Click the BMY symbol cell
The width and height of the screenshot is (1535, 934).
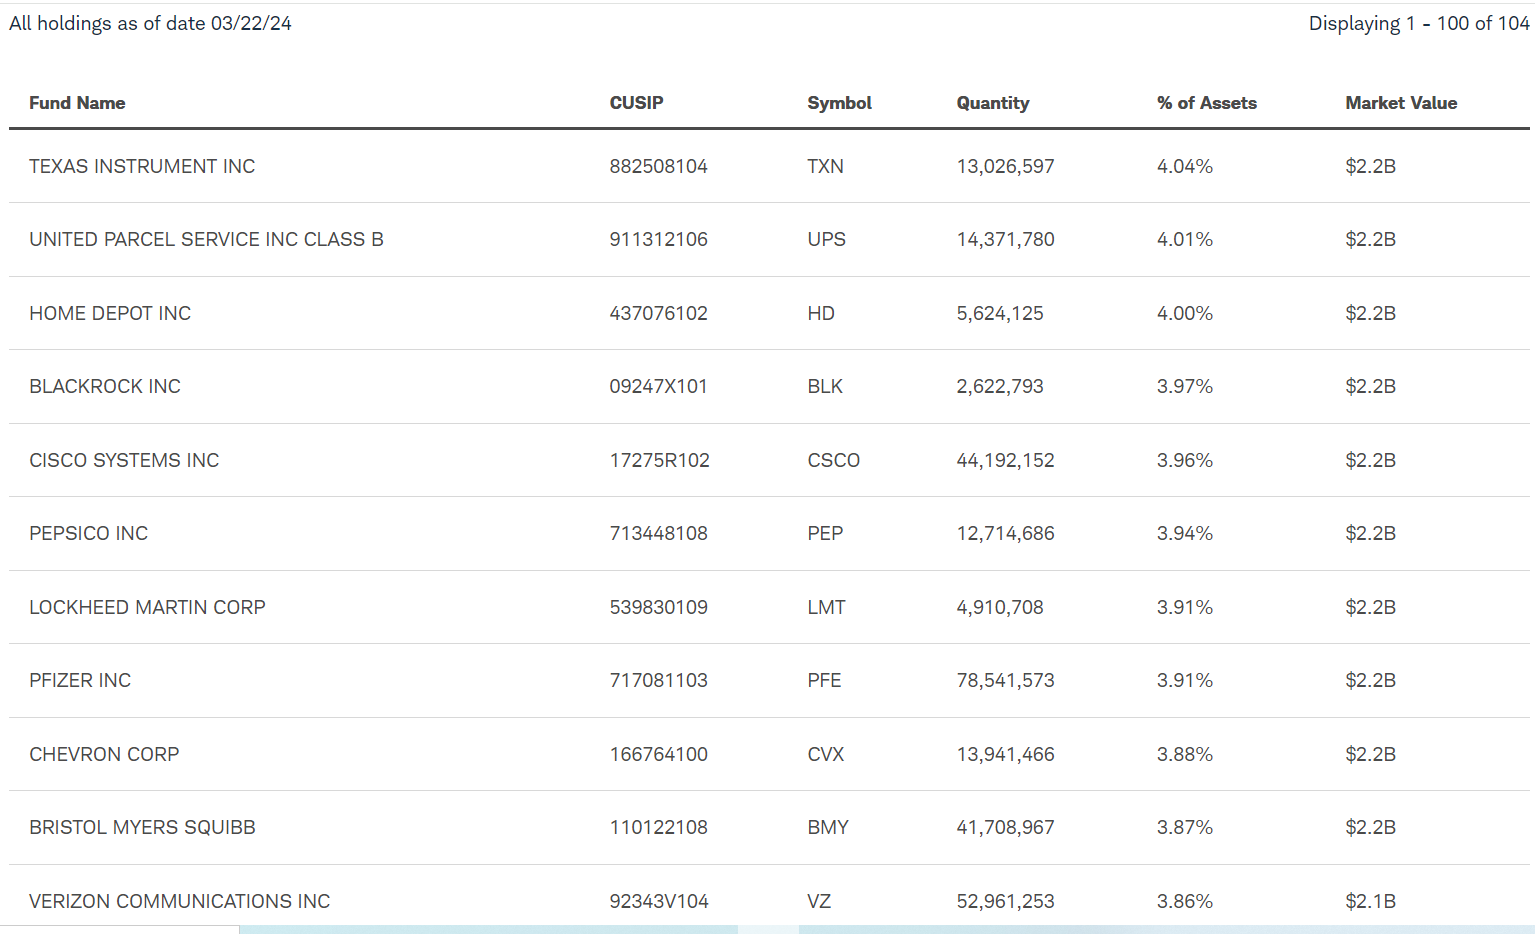click(x=828, y=827)
